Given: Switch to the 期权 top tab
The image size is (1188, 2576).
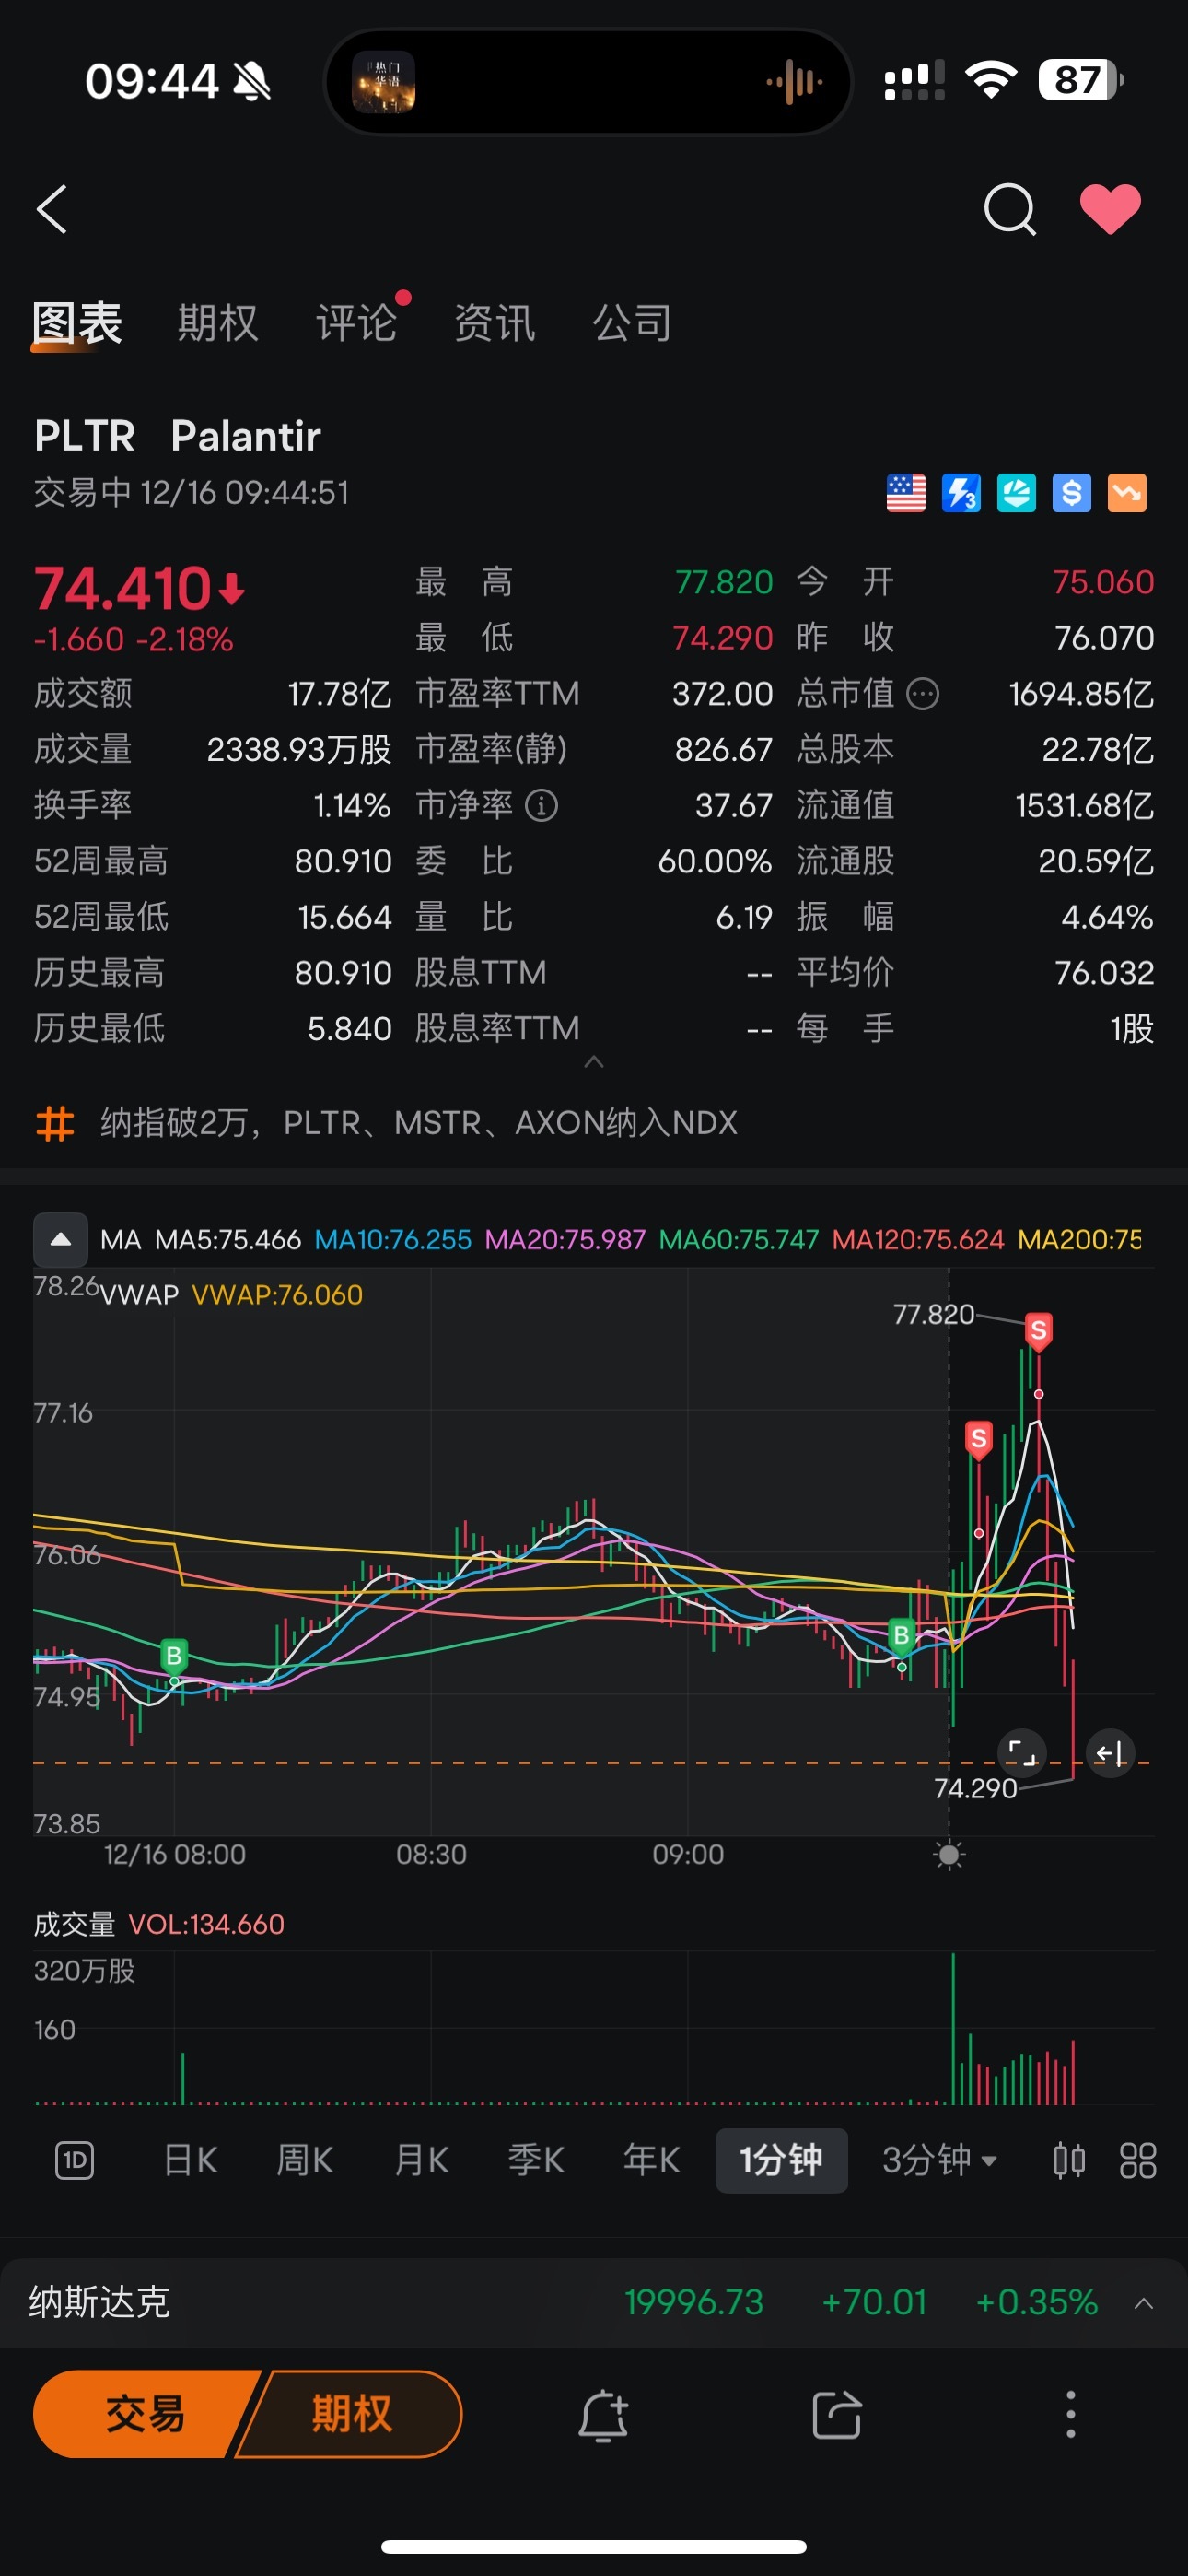Looking at the screenshot, I should coord(217,323).
